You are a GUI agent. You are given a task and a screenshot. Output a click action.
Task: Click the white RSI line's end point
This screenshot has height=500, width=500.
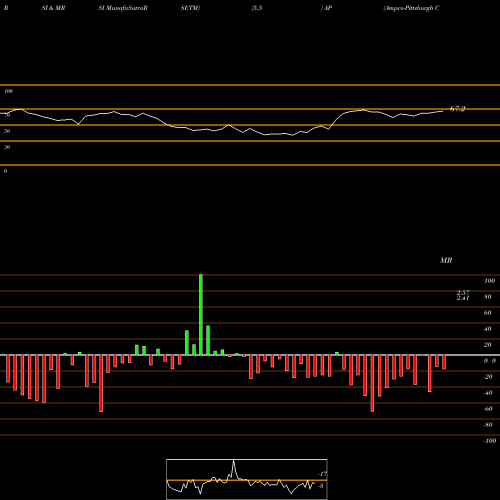point(443,111)
